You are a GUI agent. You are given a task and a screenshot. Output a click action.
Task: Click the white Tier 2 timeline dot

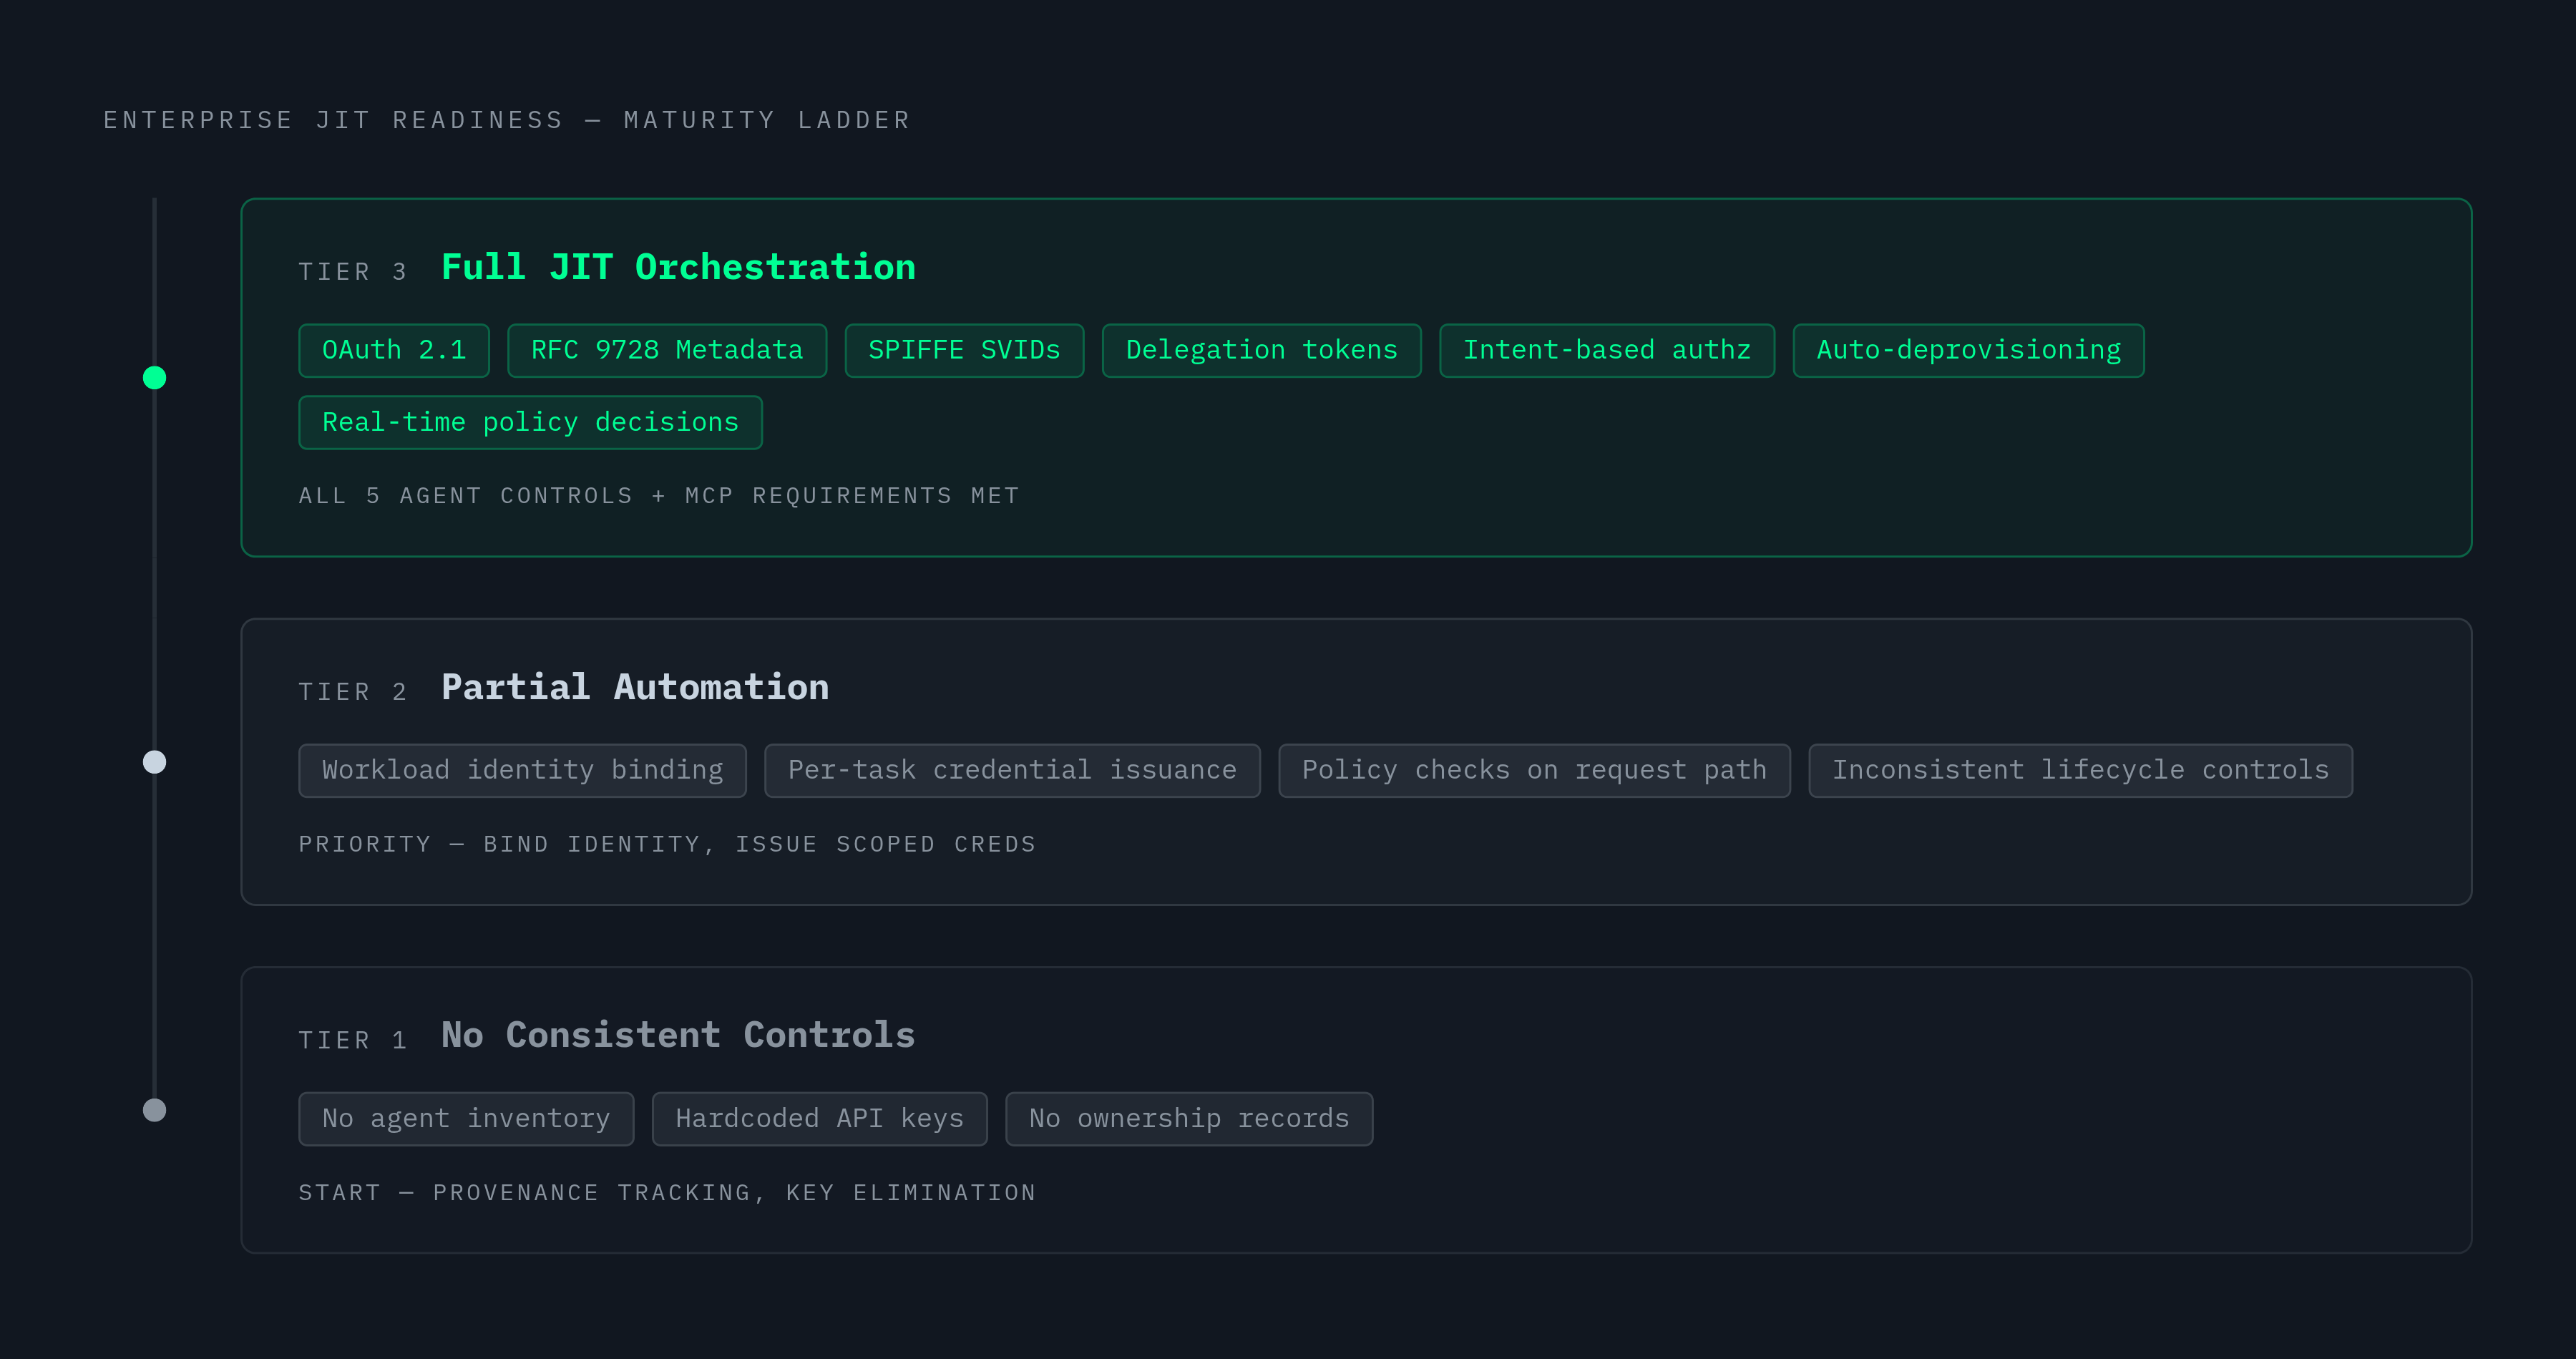[x=154, y=762]
